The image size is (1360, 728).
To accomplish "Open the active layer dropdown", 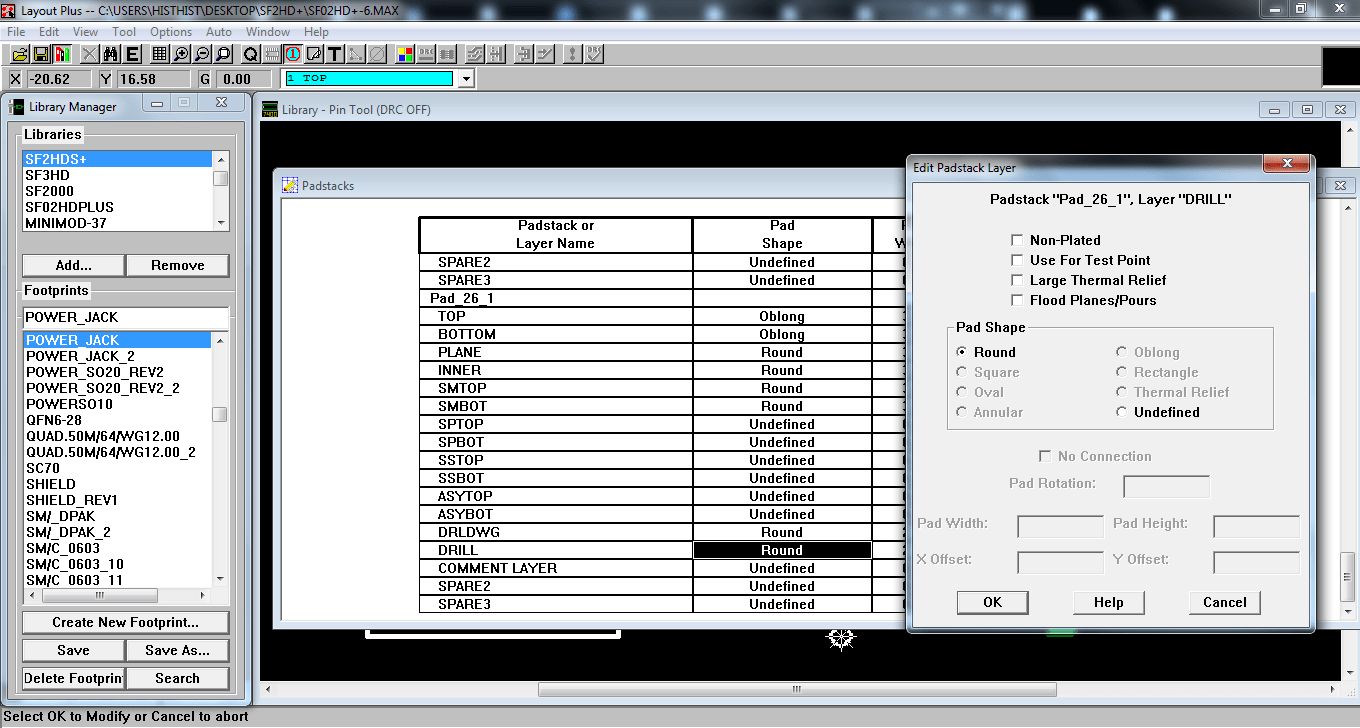I will tap(465, 78).
